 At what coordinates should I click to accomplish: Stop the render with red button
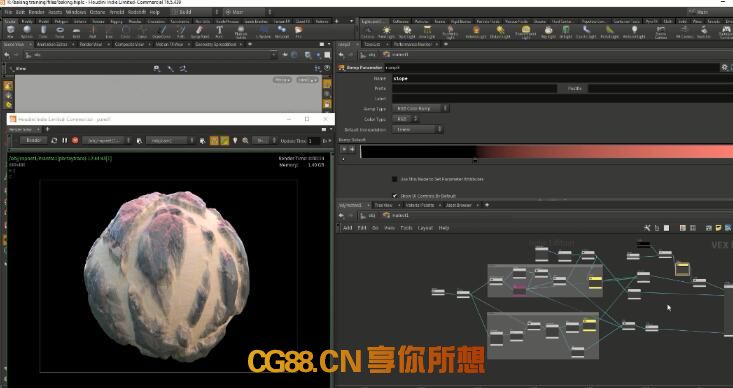click(x=75, y=140)
